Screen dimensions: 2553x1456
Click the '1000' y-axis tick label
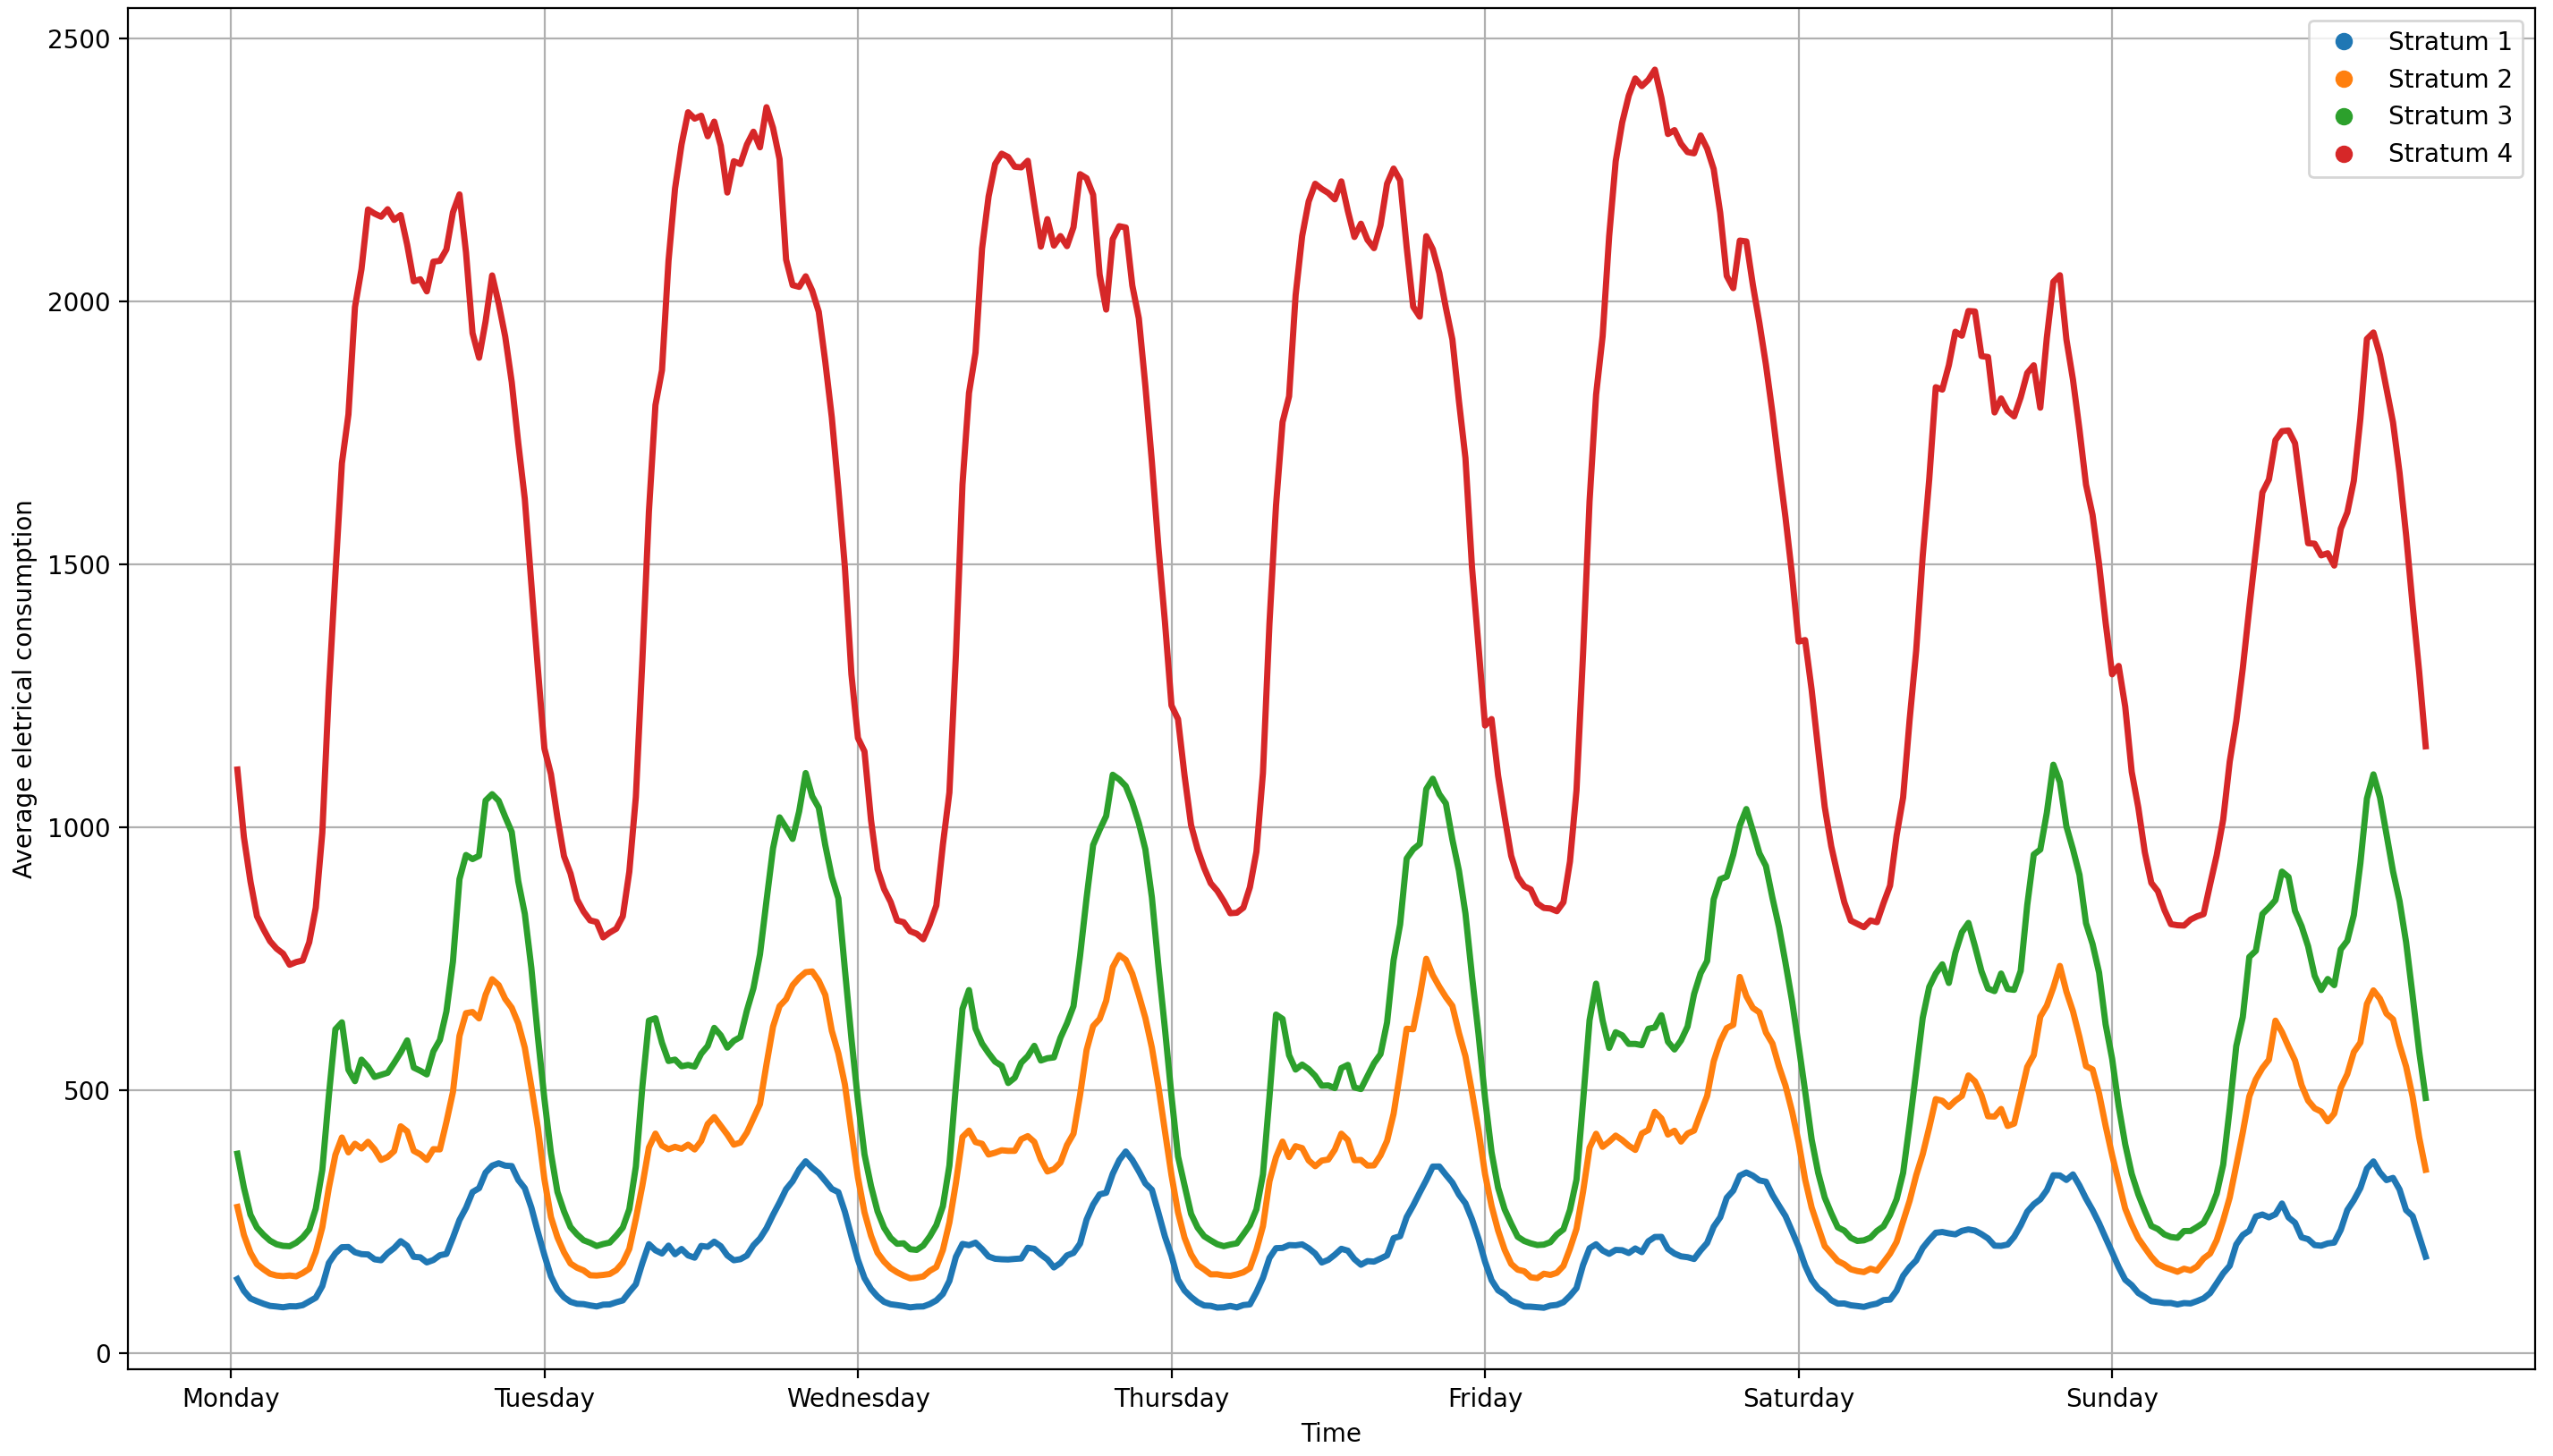point(79,829)
